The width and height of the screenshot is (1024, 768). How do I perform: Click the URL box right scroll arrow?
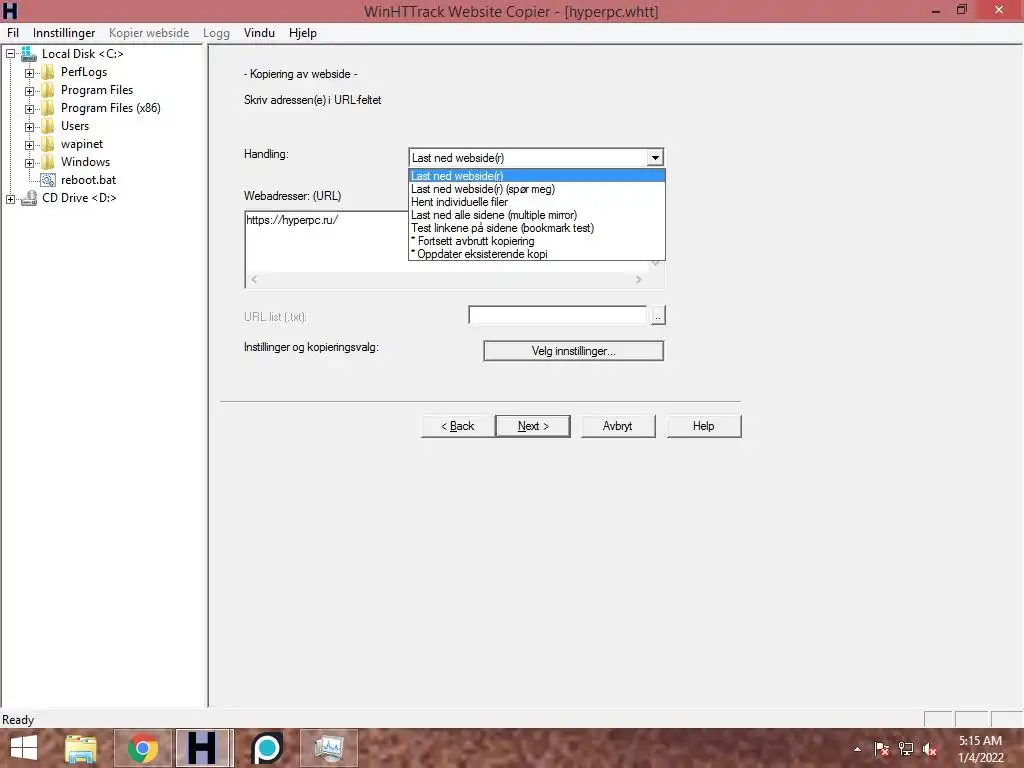(x=639, y=280)
